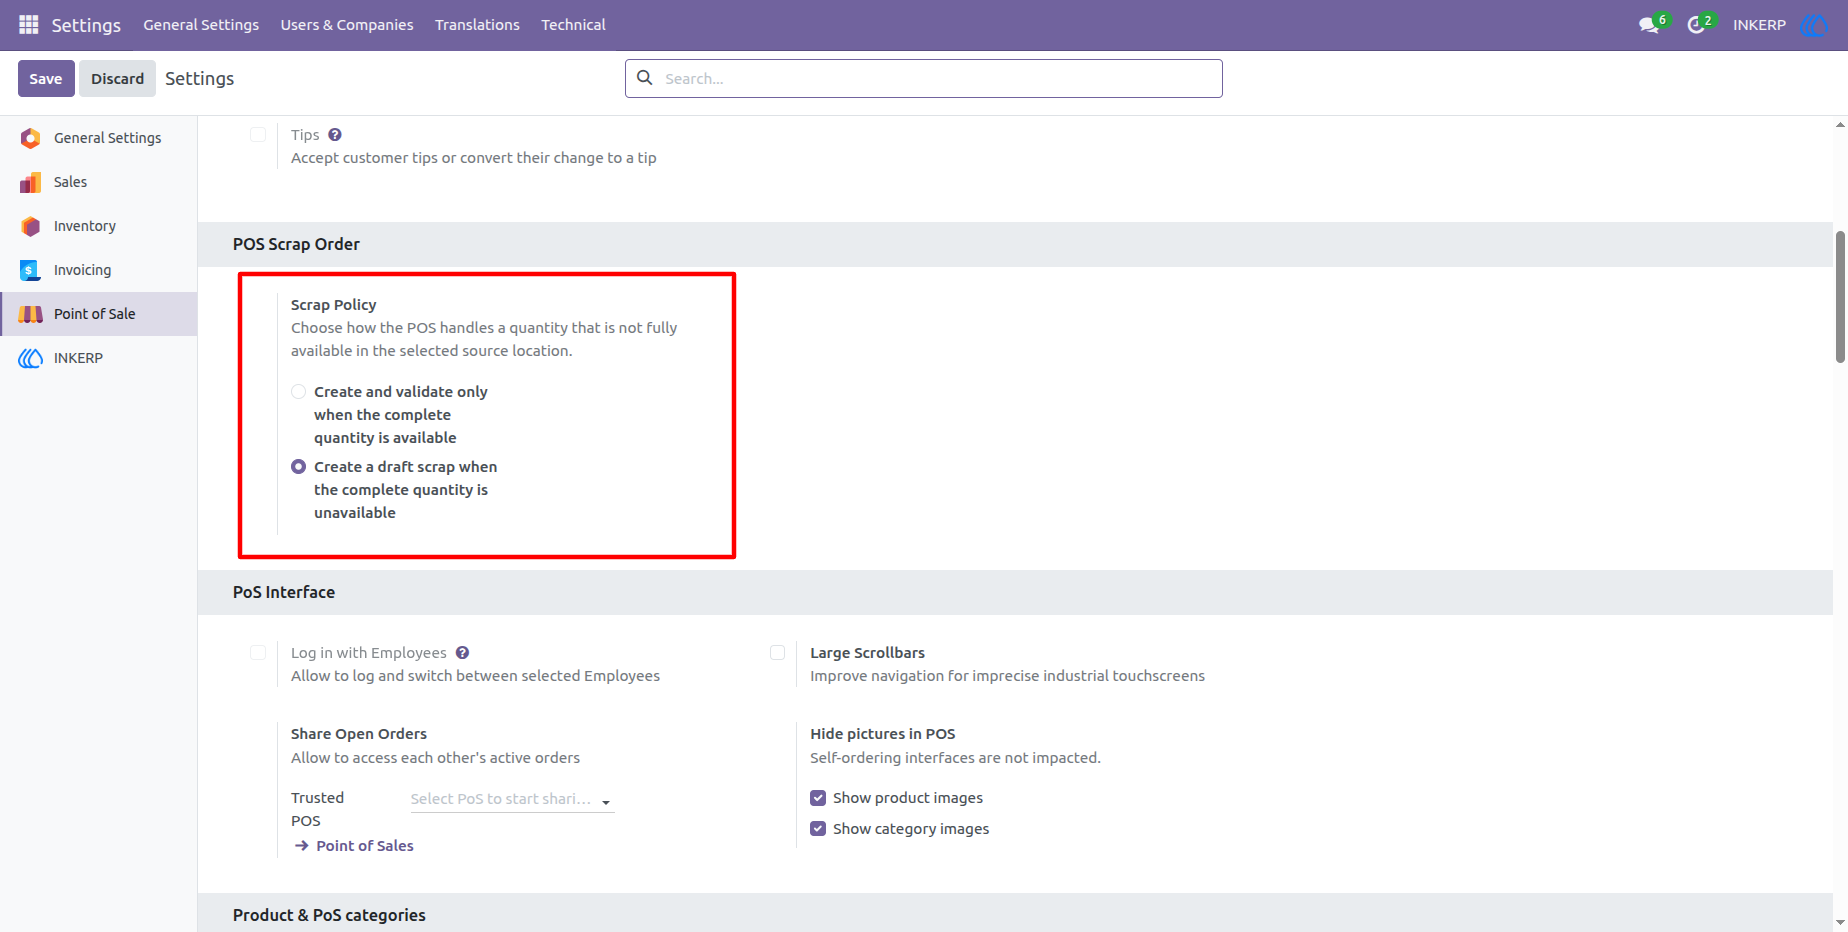The height and width of the screenshot is (932, 1848).
Task: Open the activities clock icon
Action: pos(1696,25)
